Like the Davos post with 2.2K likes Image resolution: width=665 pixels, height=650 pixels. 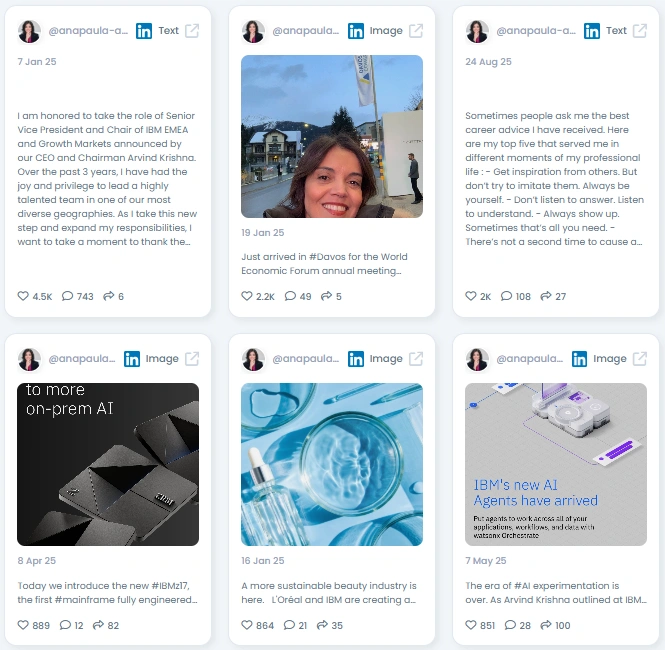[x=247, y=296]
